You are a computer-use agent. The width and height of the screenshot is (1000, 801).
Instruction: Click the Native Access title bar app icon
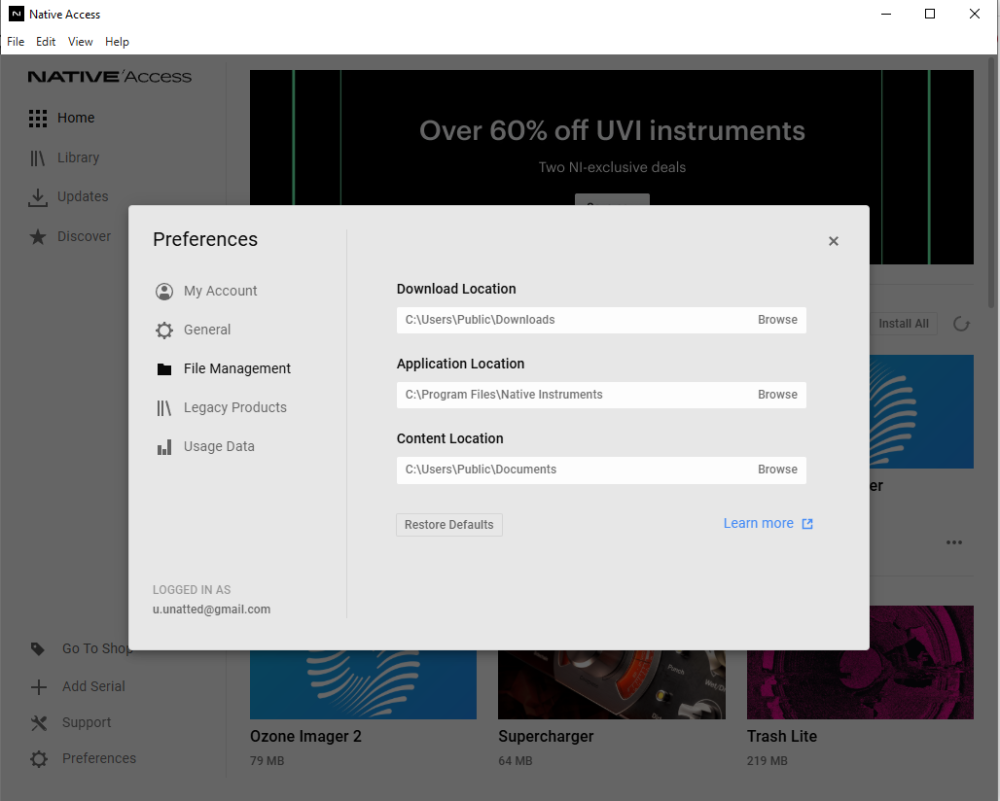(x=16, y=14)
